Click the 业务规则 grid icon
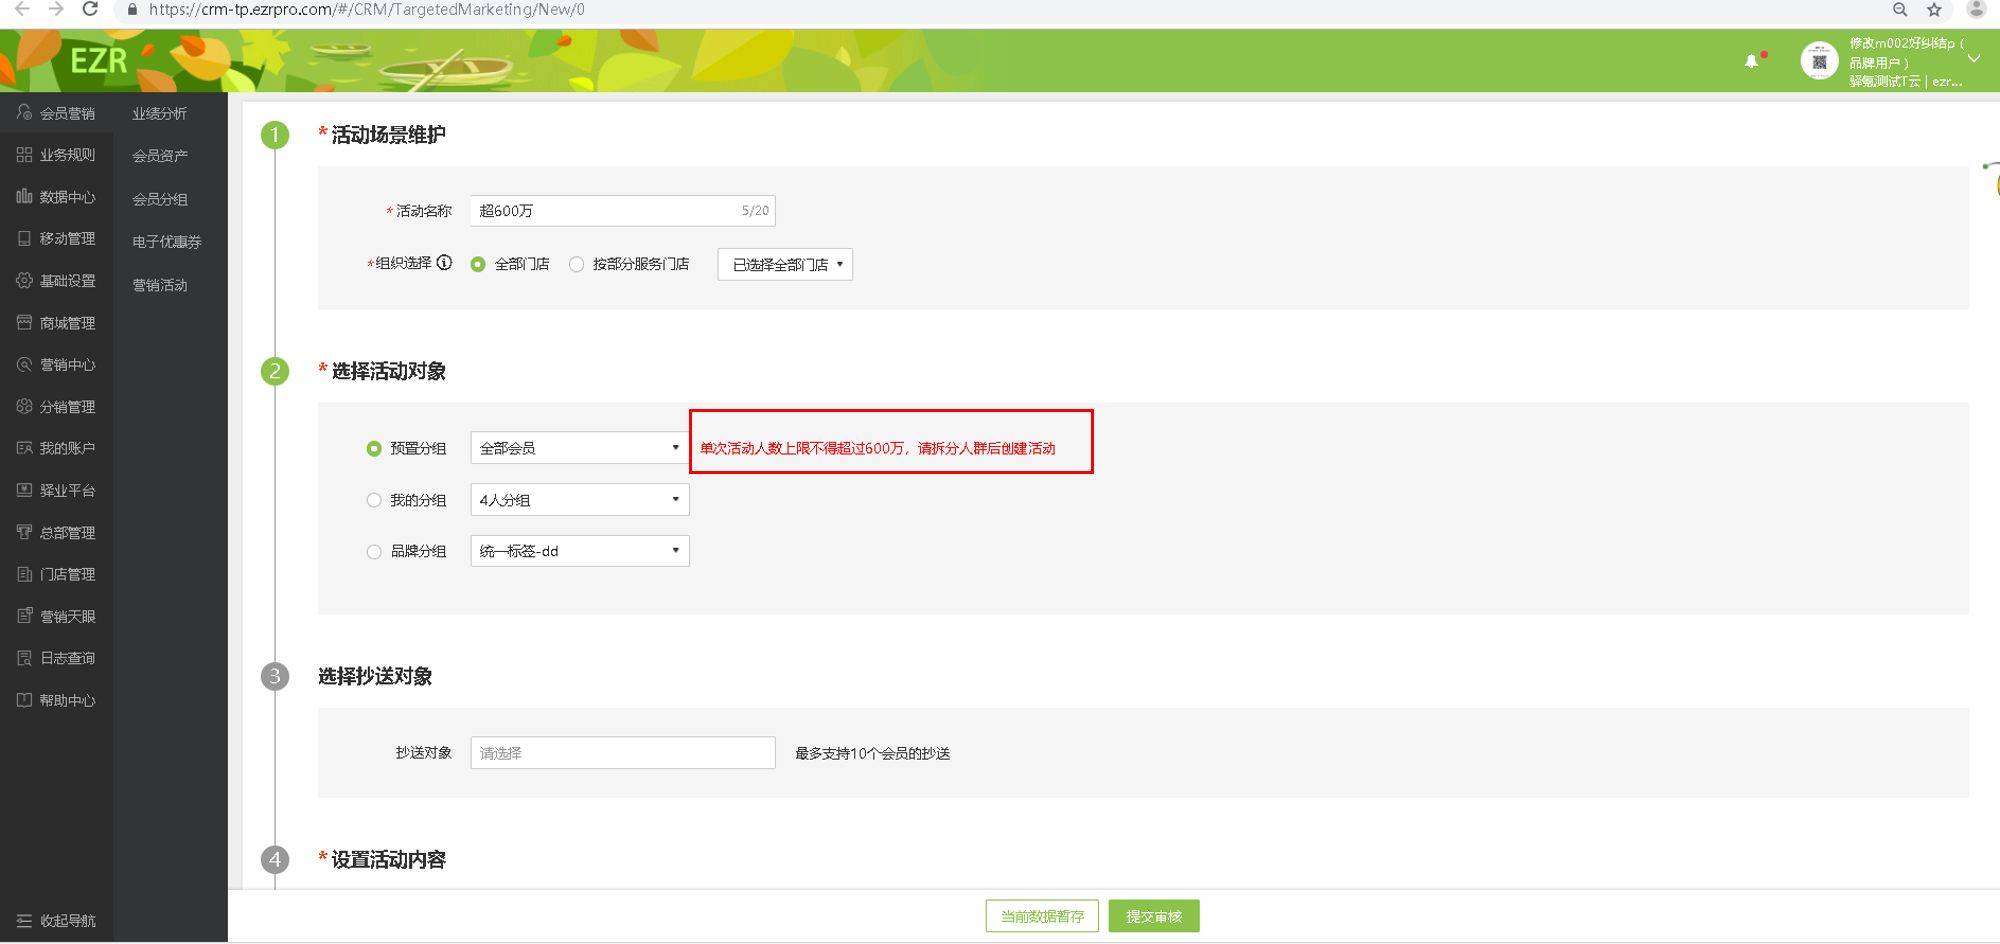The width and height of the screenshot is (2000, 944). pos(24,155)
